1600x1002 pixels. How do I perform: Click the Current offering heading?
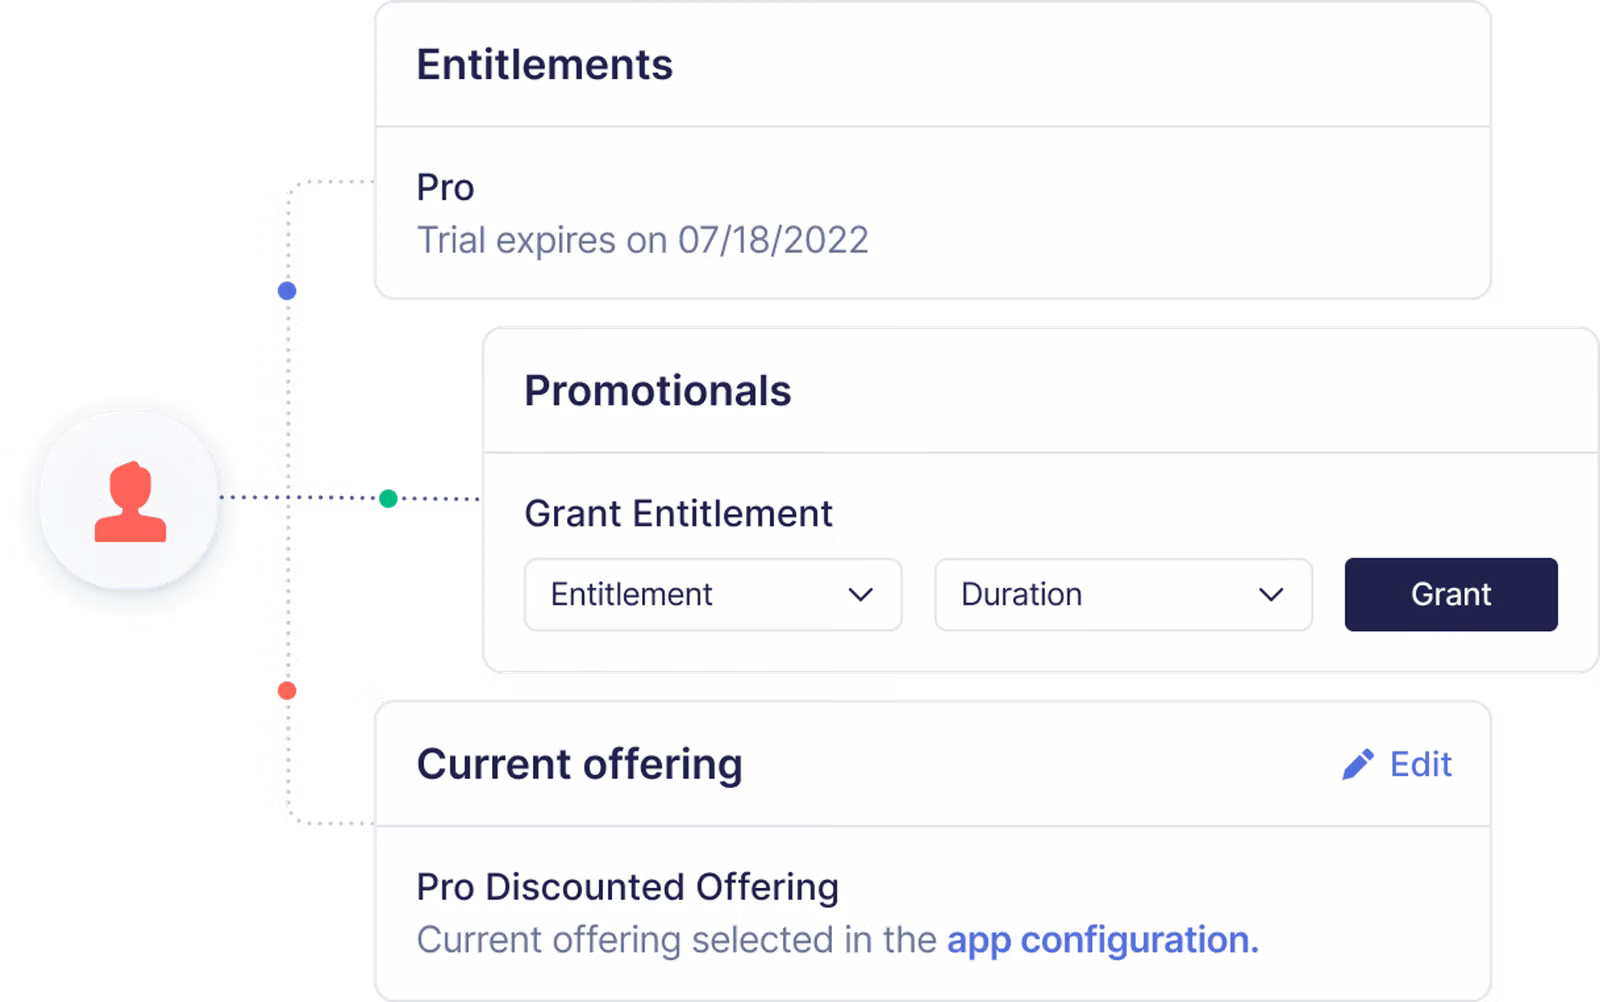(579, 765)
